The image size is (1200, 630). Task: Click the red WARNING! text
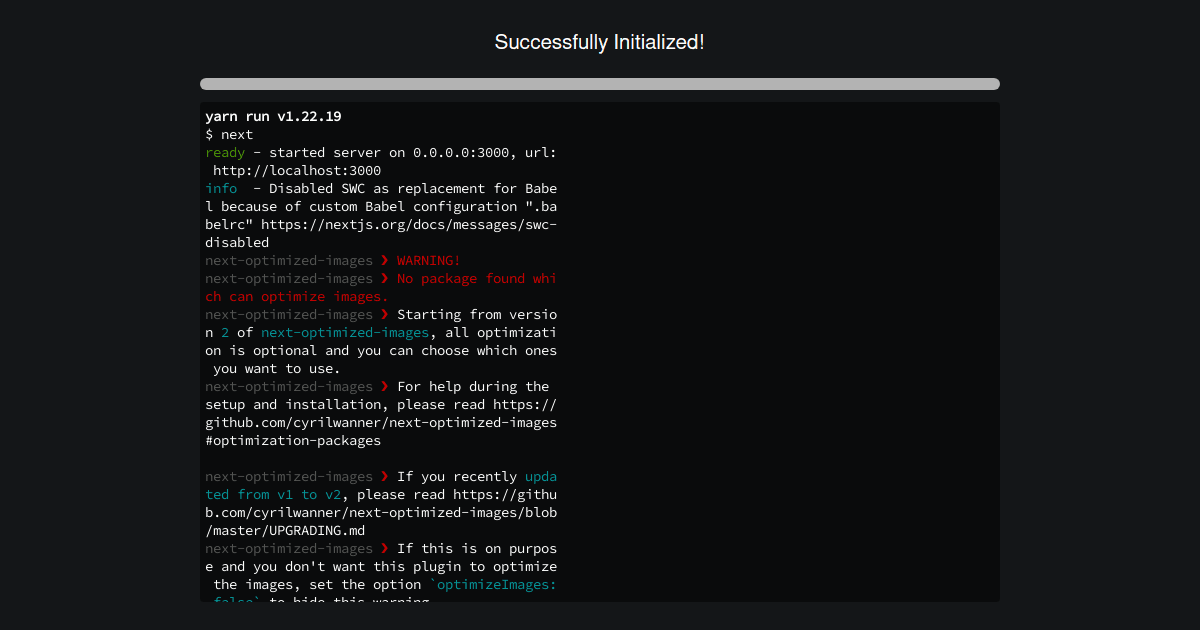point(426,260)
